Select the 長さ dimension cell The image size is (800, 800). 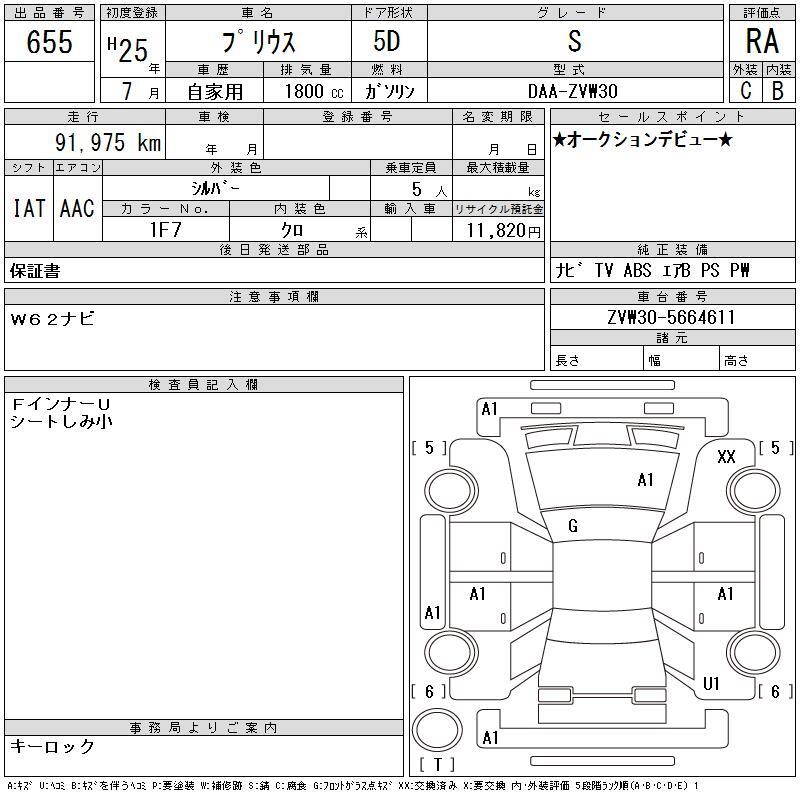coord(596,358)
